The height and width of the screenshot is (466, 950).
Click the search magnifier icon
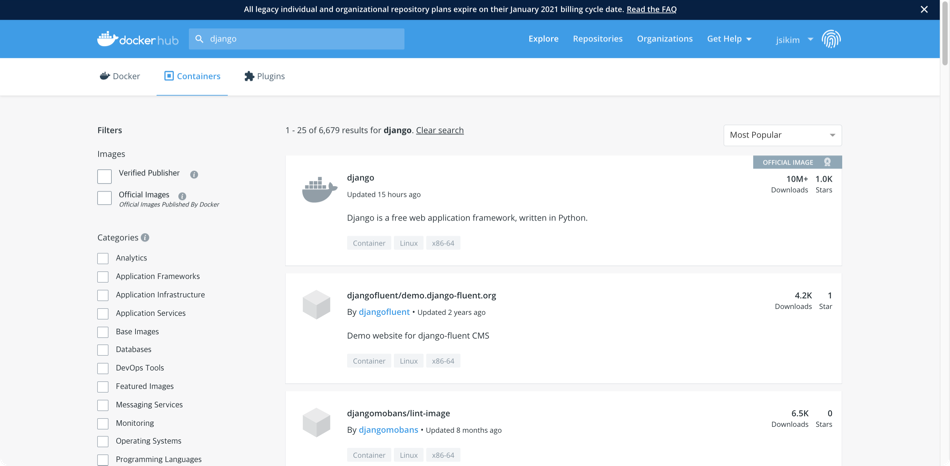click(199, 39)
